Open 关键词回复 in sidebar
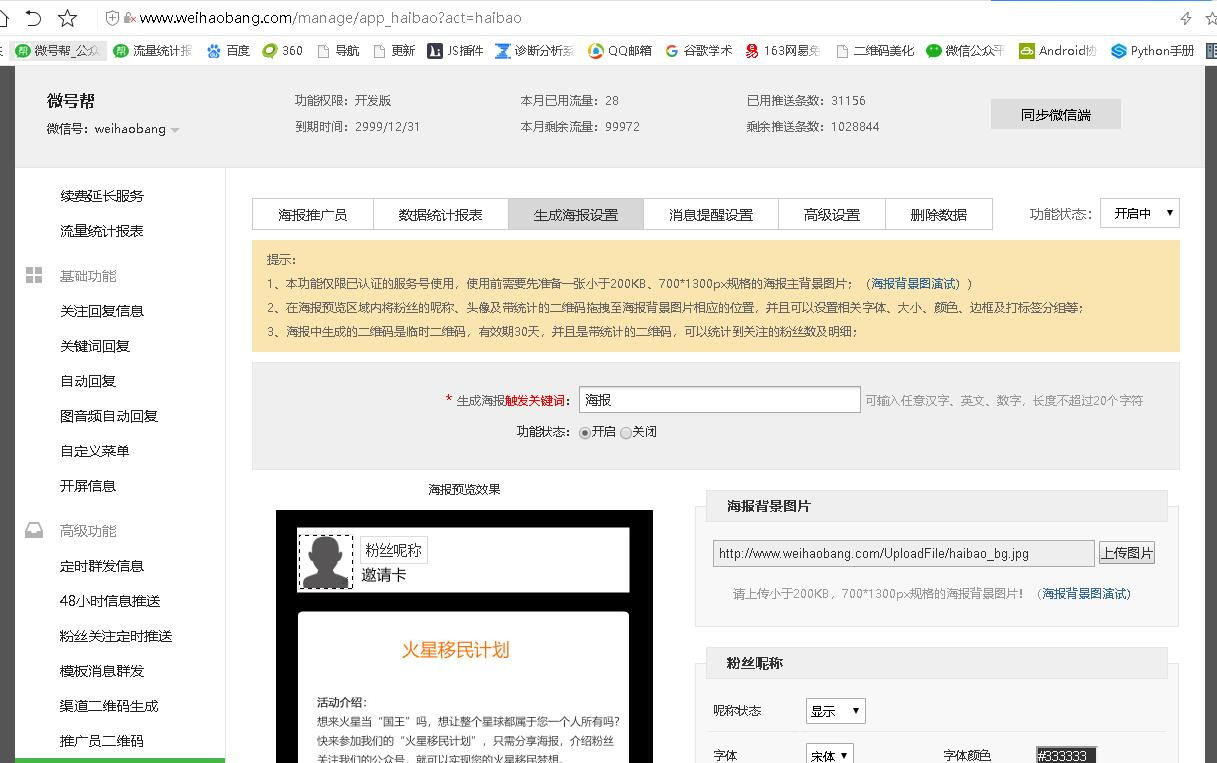The image size is (1217, 763). [94, 346]
